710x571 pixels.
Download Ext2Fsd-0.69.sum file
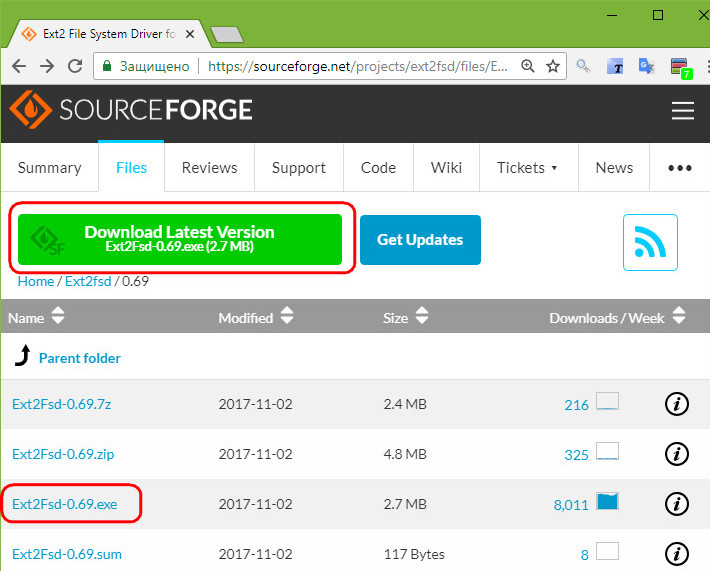coord(67,554)
